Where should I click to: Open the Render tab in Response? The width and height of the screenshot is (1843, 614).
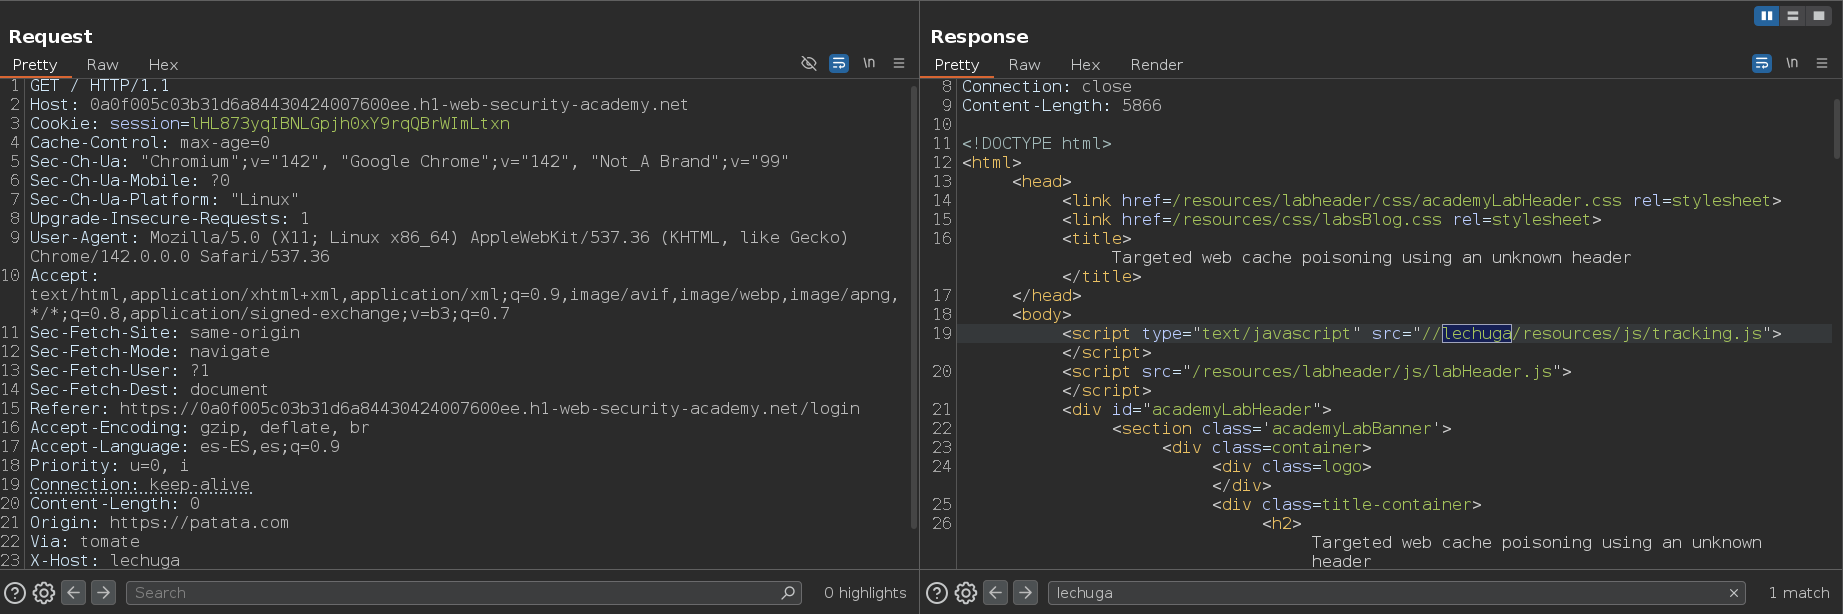tap(1156, 64)
